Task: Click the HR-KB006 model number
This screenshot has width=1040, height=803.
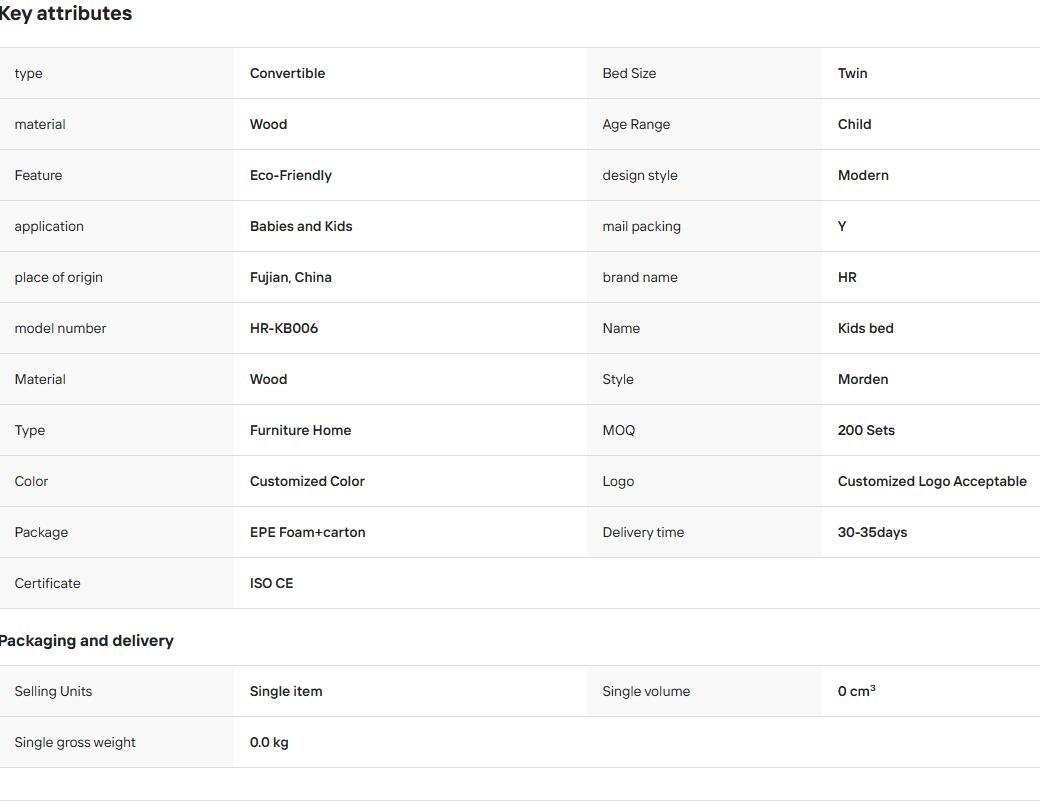Action: pyautogui.click(x=284, y=328)
